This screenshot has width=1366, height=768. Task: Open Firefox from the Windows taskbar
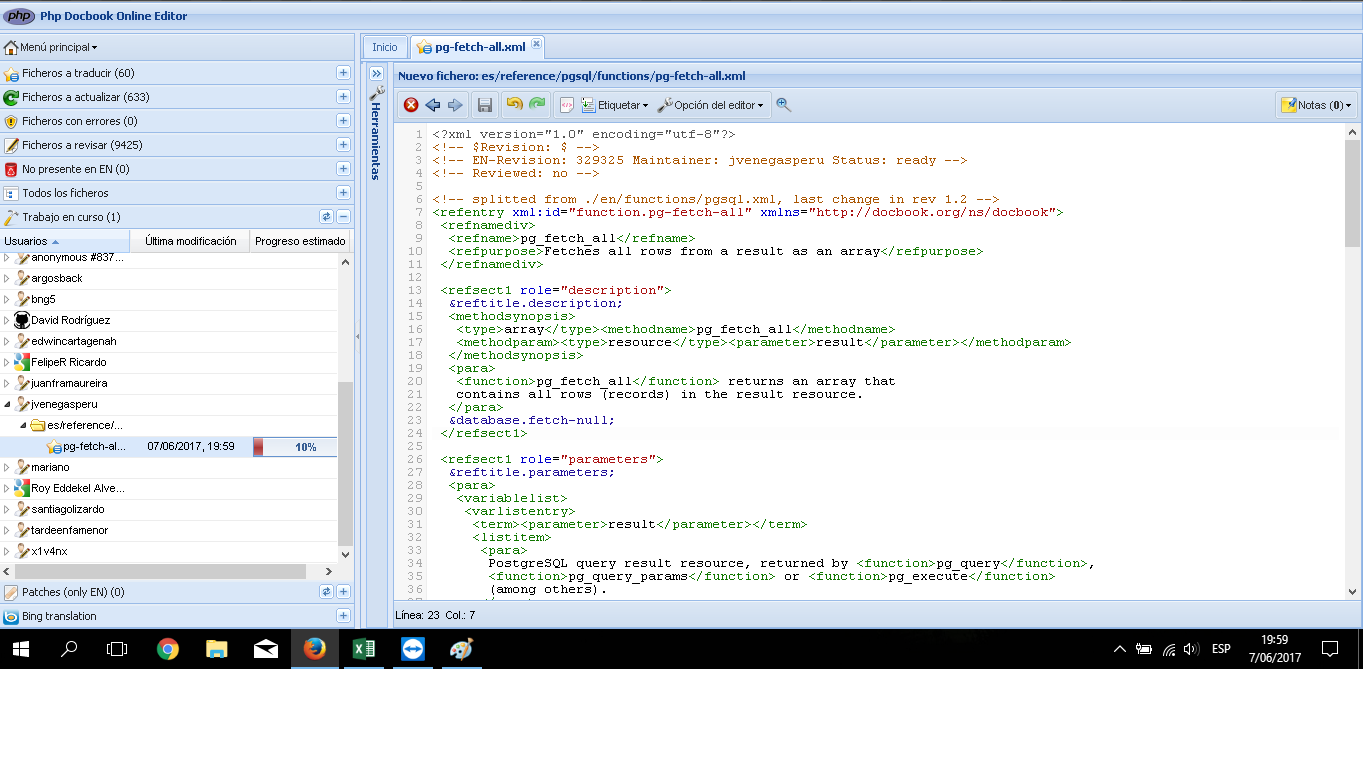click(315, 649)
